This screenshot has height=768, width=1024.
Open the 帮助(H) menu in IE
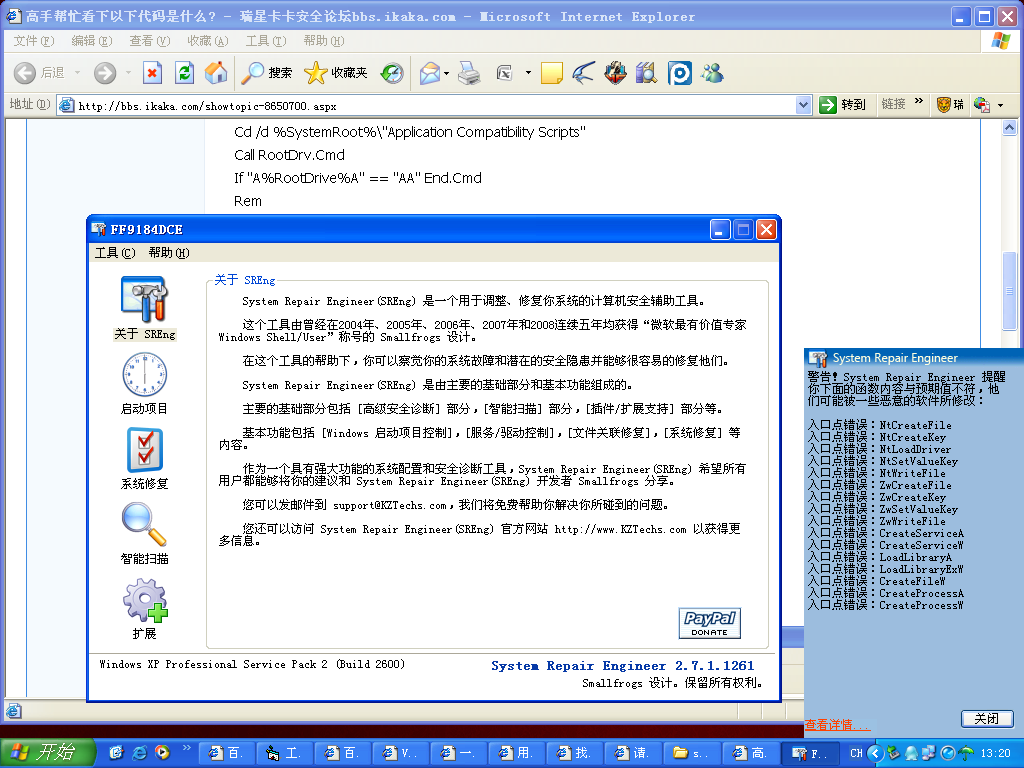pyautogui.click(x=324, y=41)
